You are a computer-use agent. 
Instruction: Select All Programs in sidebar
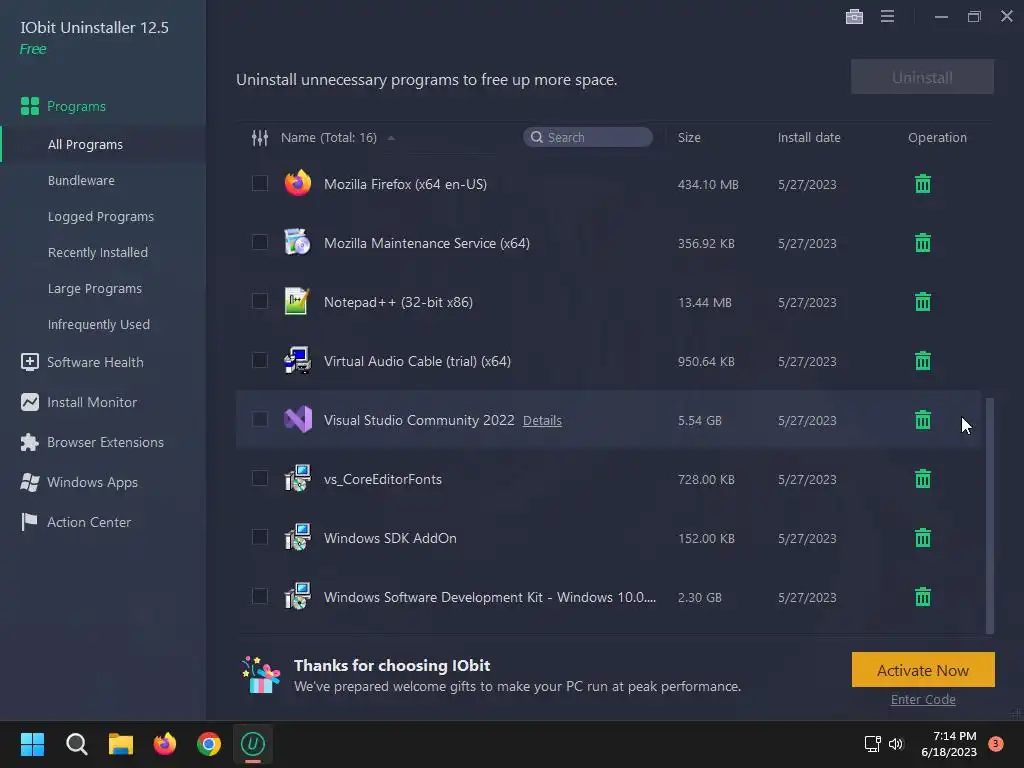[85, 144]
